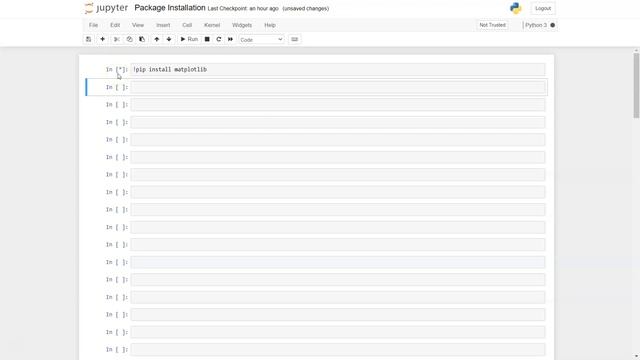Open the Cell menu

pyautogui.click(x=187, y=25)
